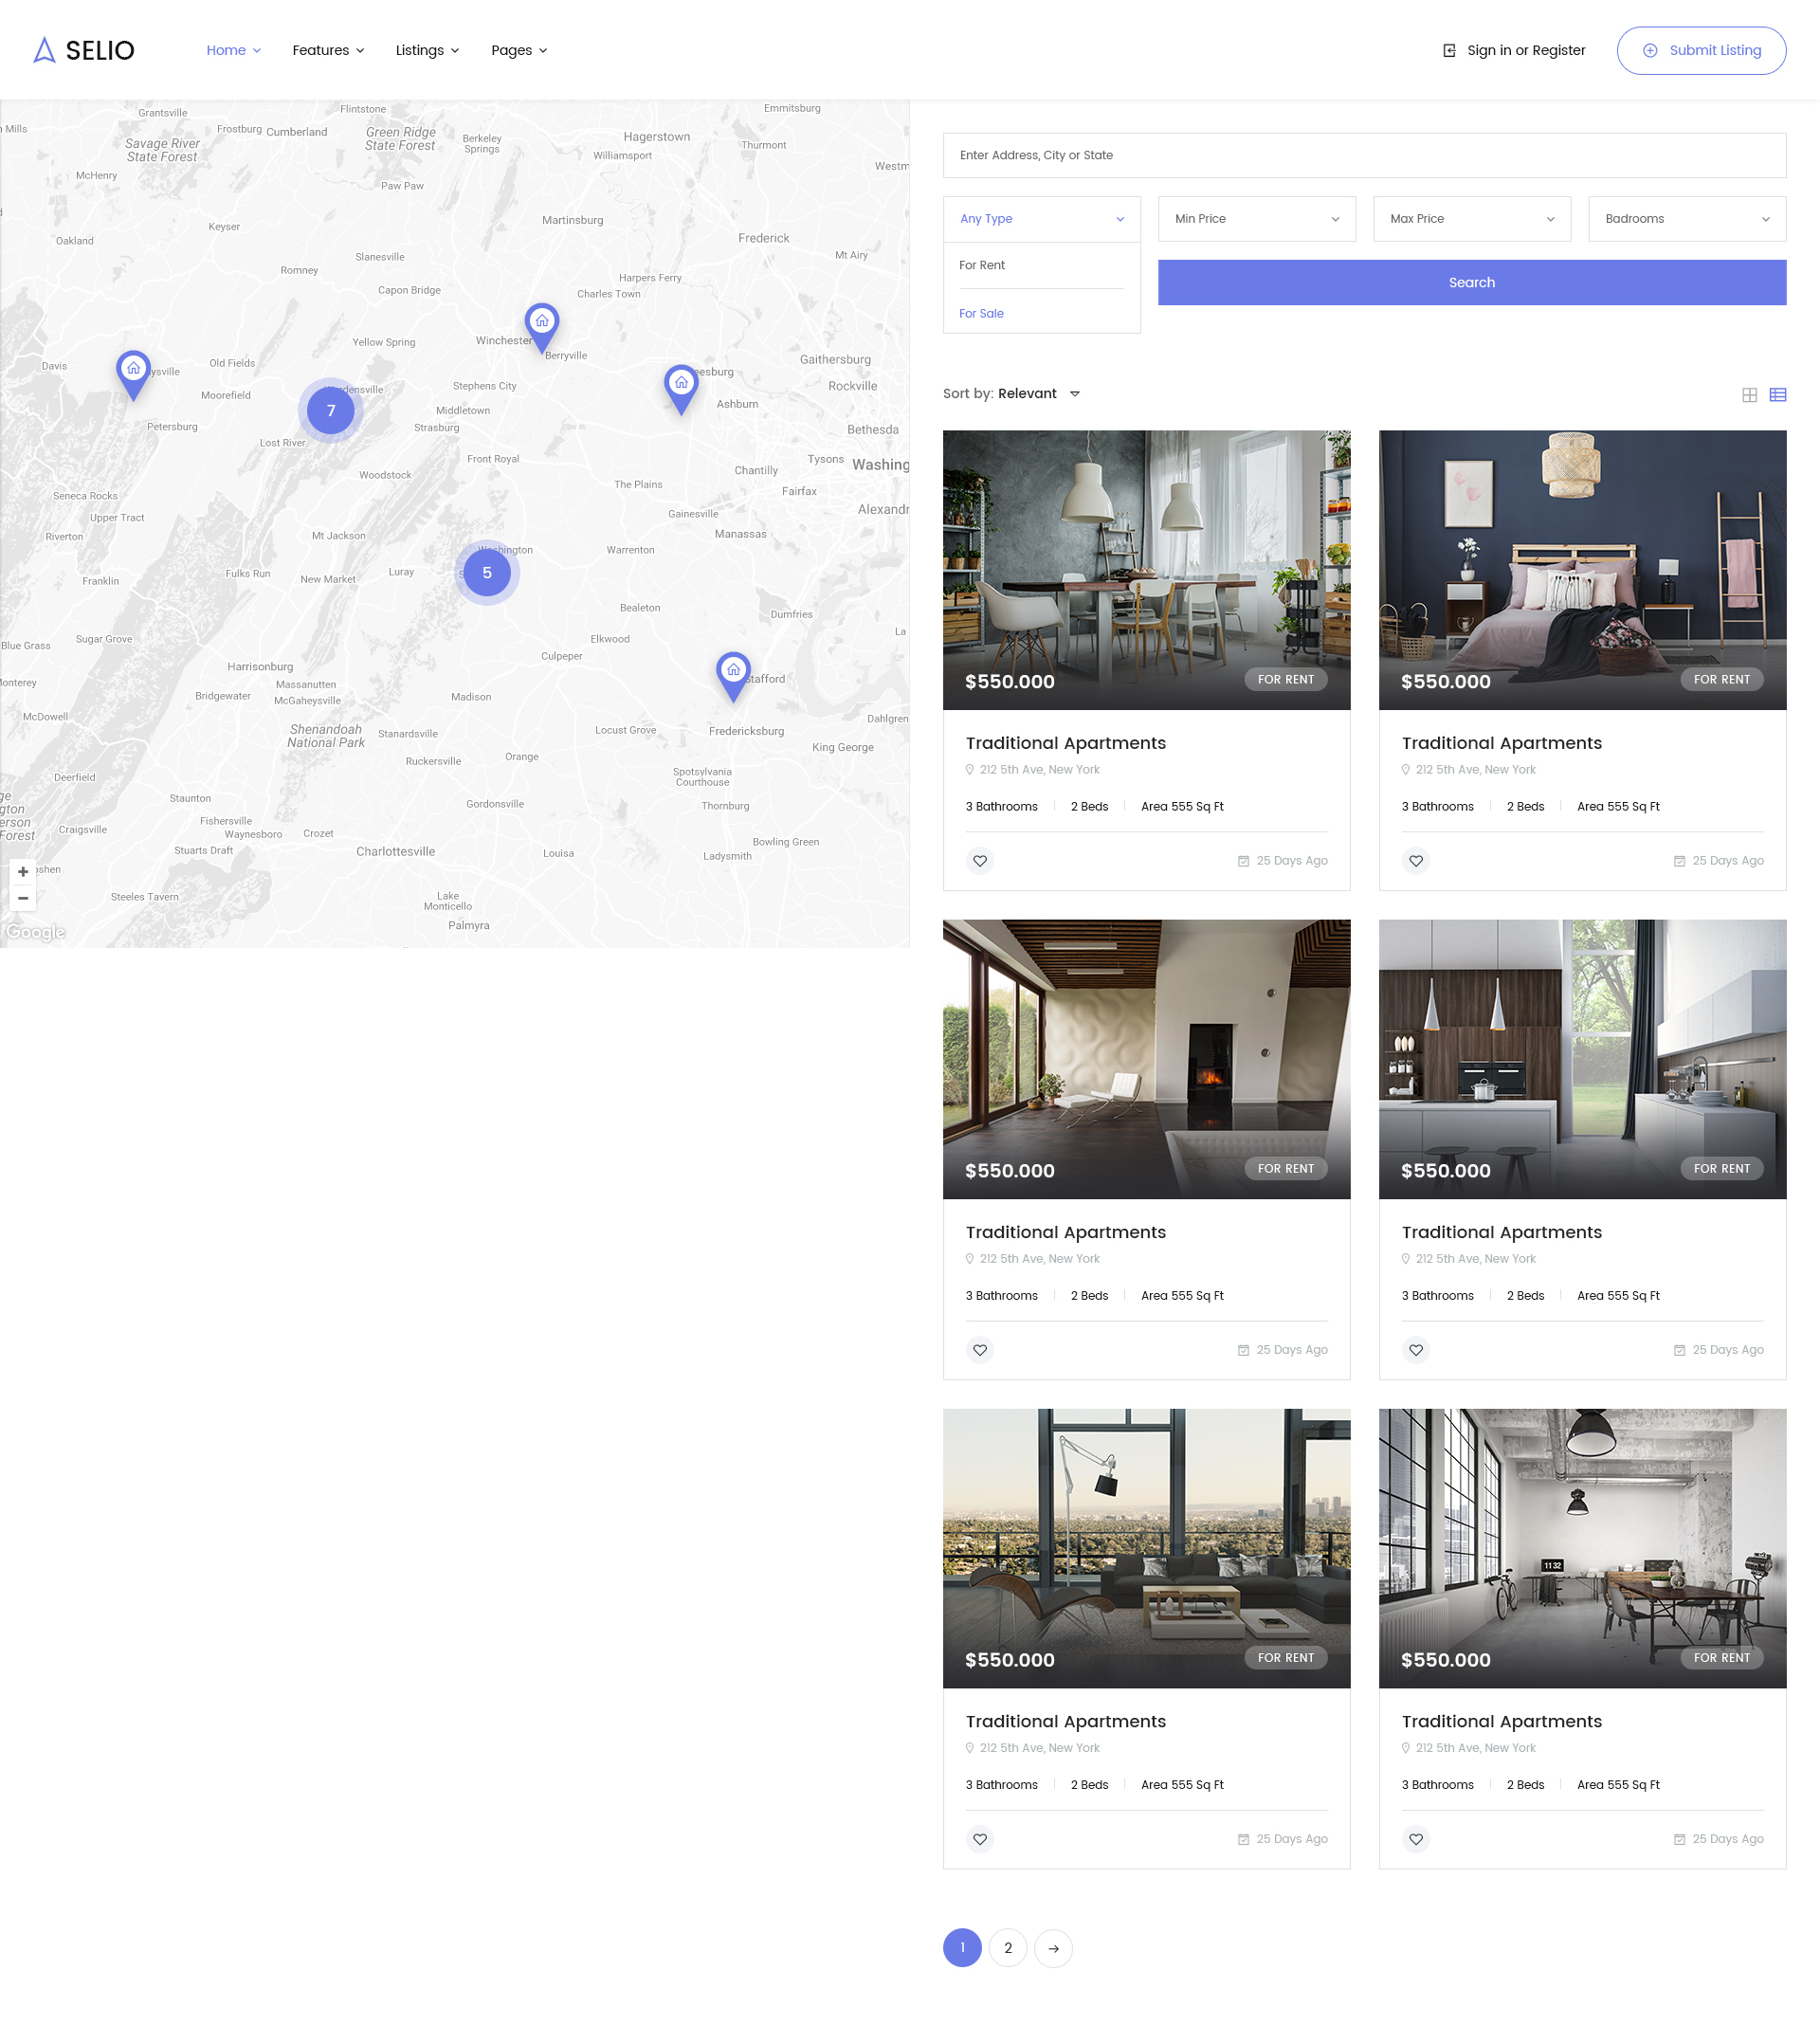Click the map pin near Stafford
Screen dimensions: 1820x2043
(x=733, y=670)
